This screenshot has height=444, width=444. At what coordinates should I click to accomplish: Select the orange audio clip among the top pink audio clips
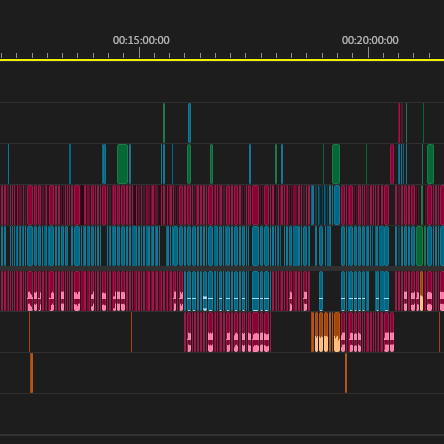(x=421, y=291)
